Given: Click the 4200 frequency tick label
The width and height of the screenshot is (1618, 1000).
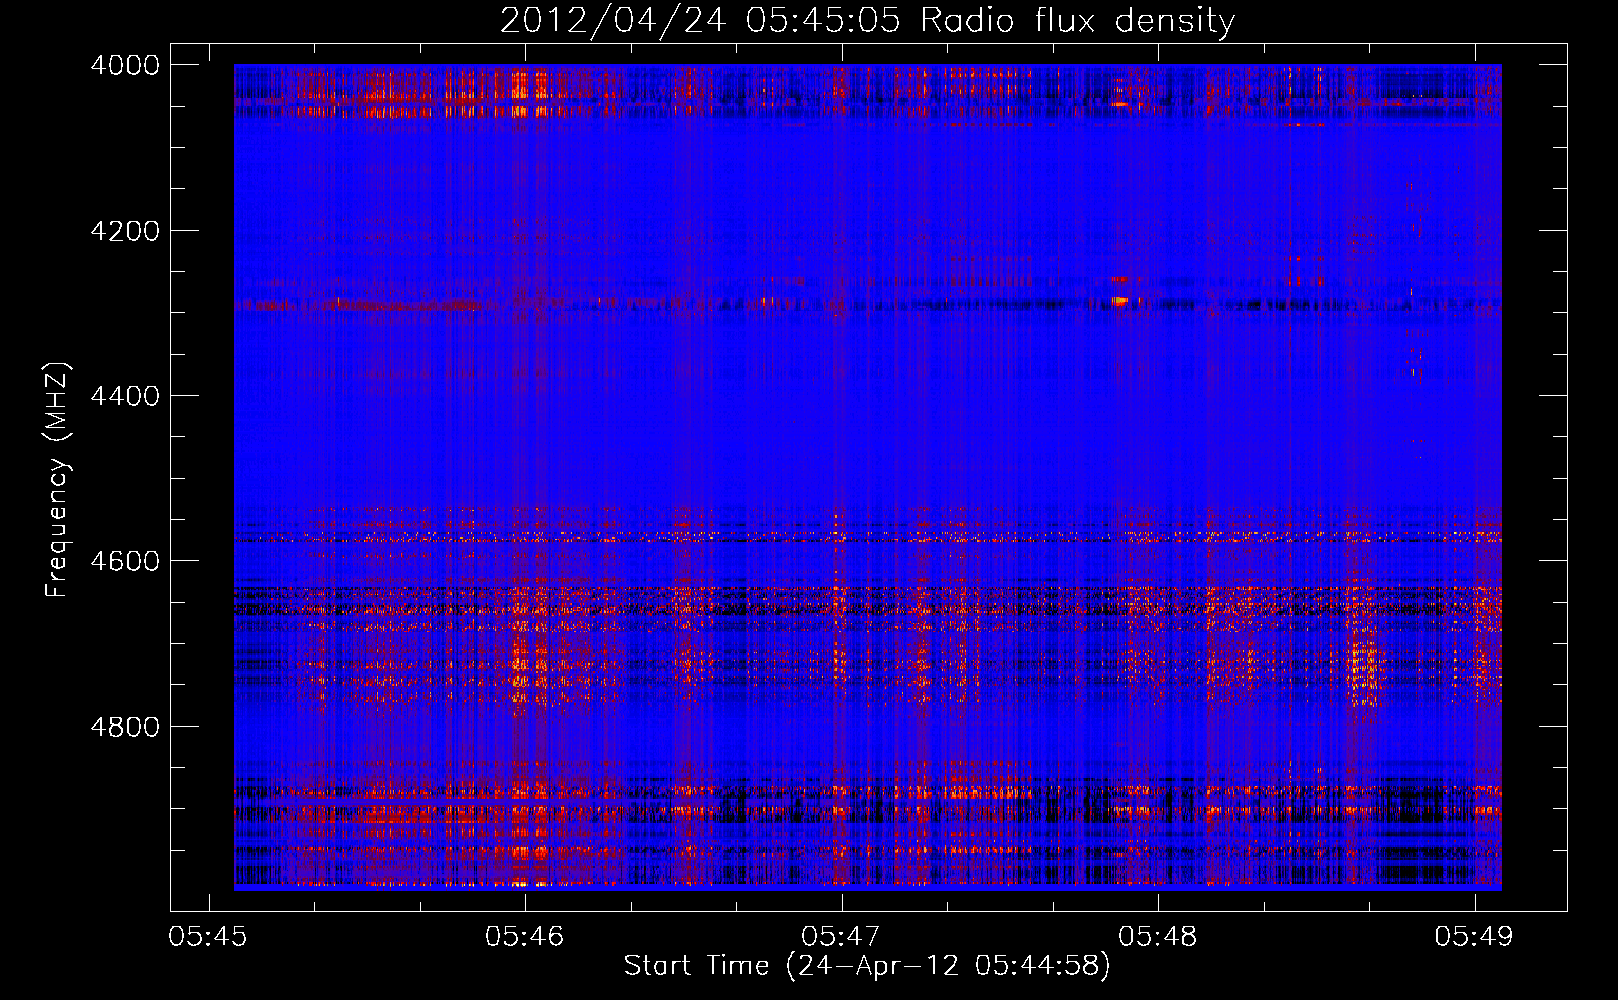Looking at the screenshot, I should (x=125, y=231).
